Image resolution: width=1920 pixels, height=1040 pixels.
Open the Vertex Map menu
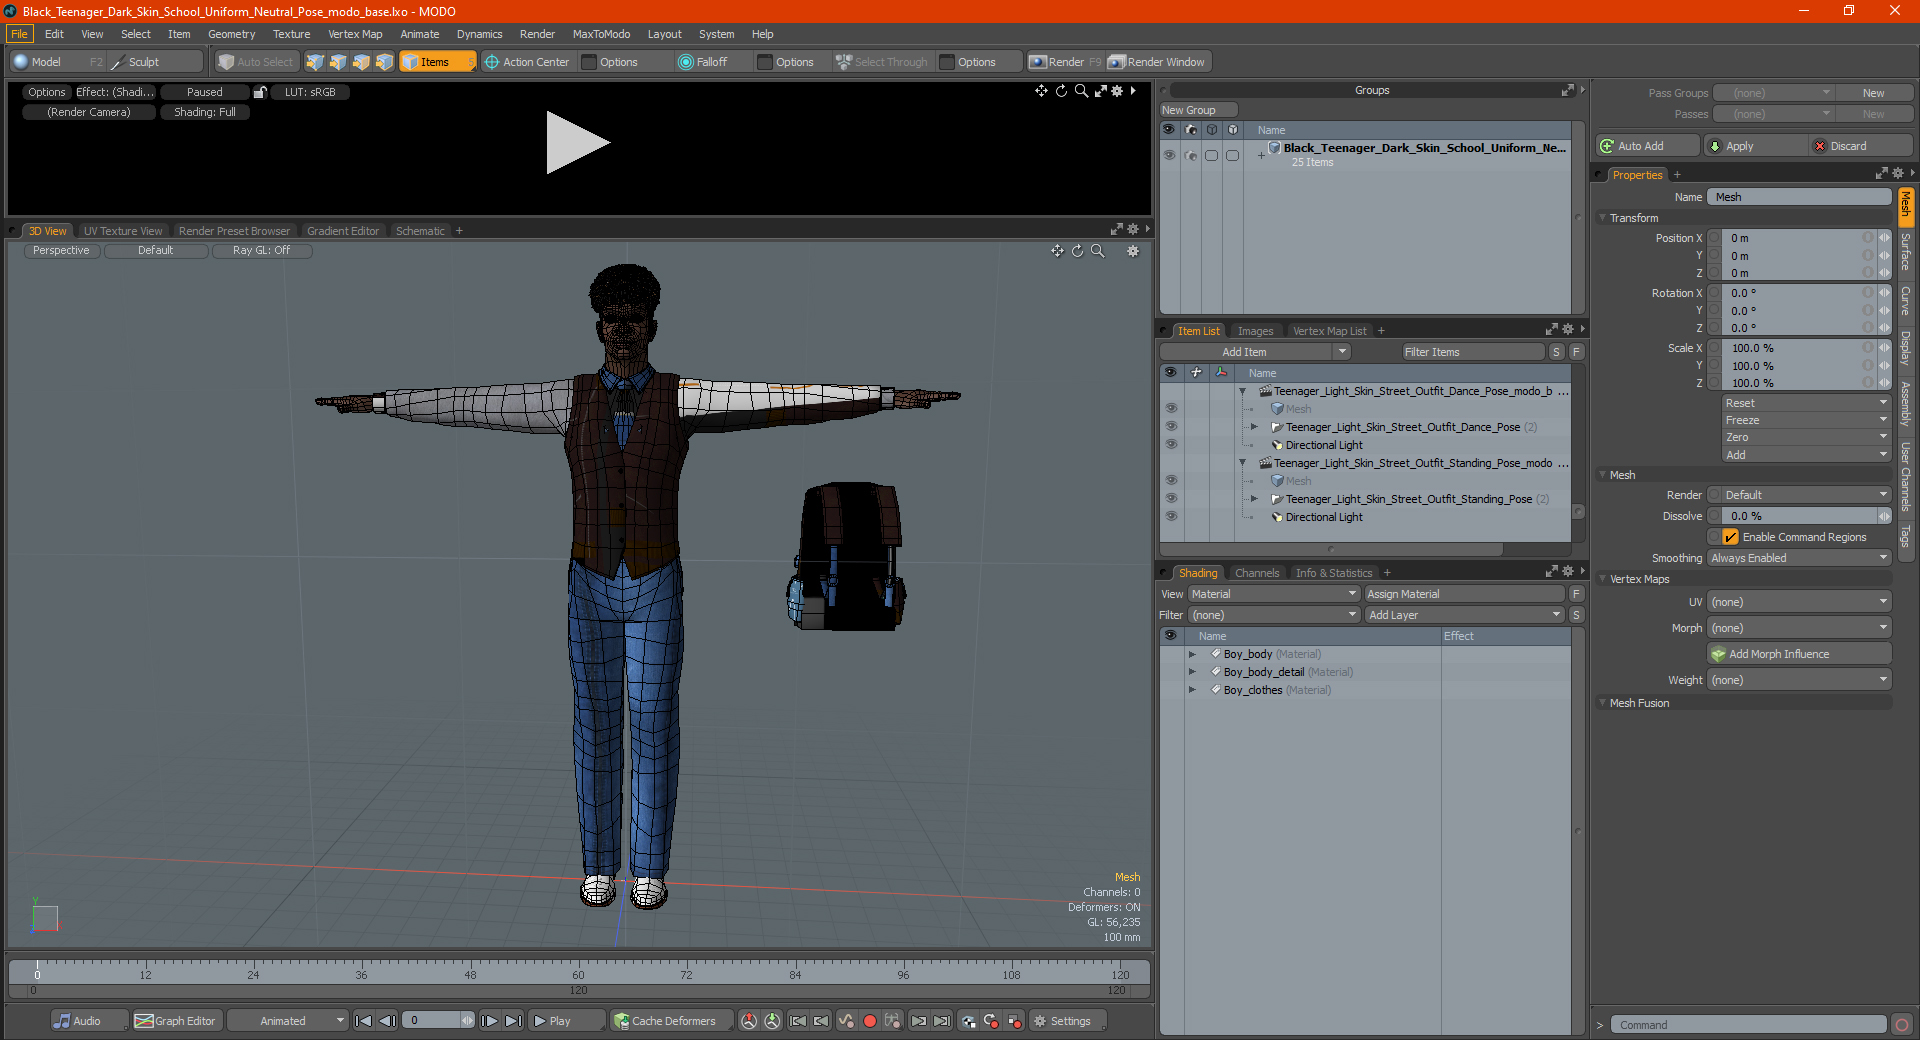(355, 34)
